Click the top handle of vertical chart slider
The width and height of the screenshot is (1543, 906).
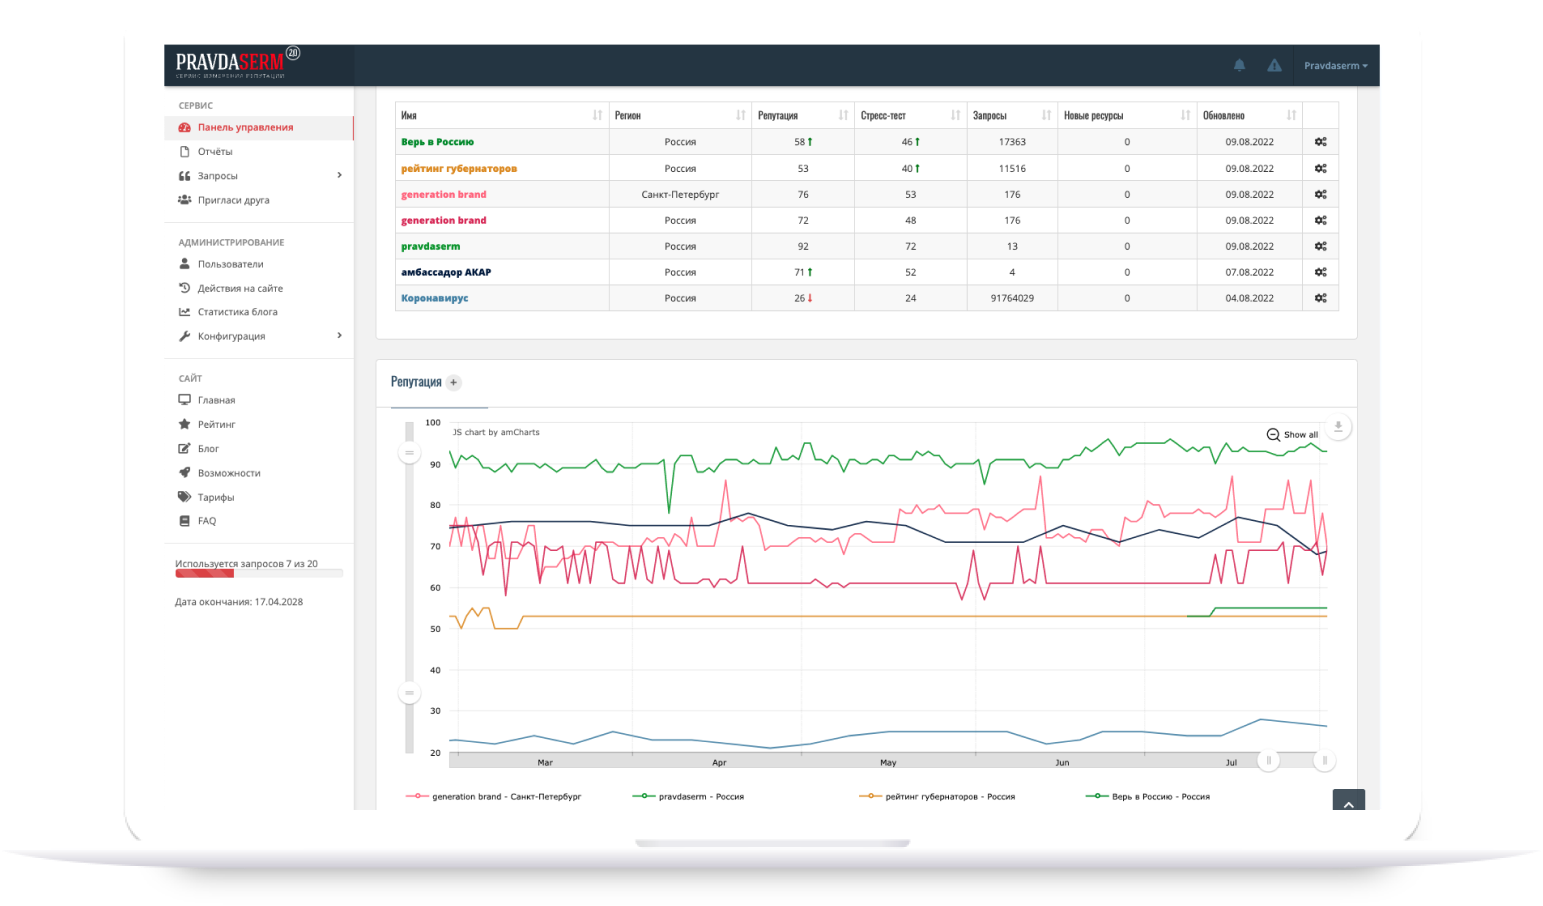[x=408, y=453]
